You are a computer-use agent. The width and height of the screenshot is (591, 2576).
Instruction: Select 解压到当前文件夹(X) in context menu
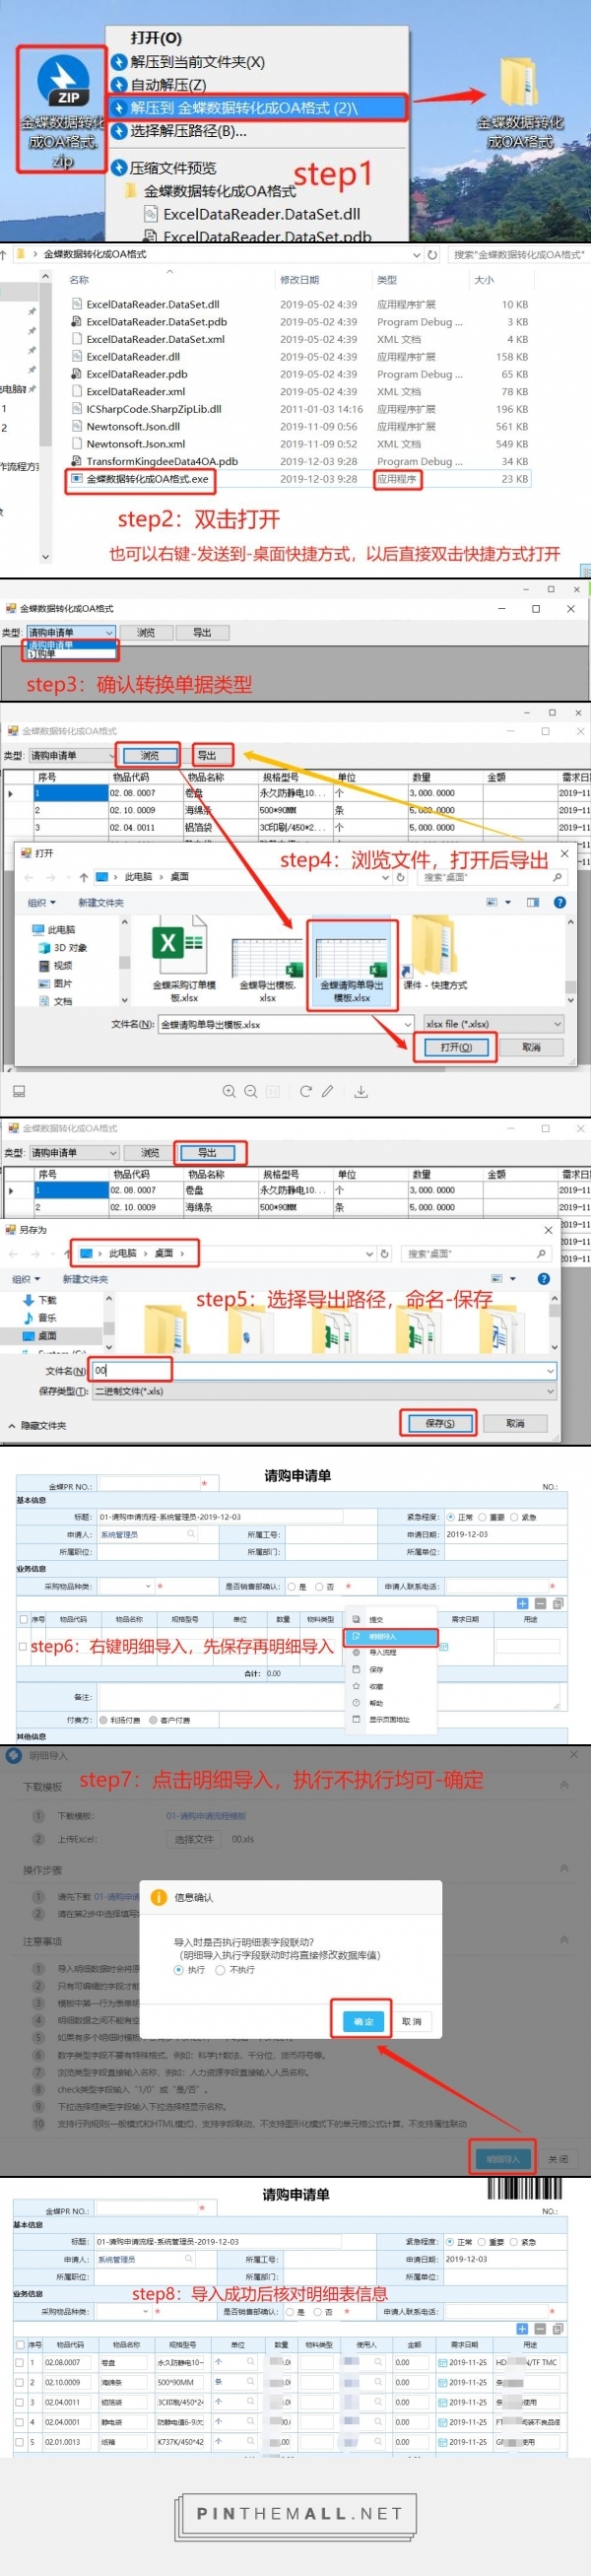197,62
